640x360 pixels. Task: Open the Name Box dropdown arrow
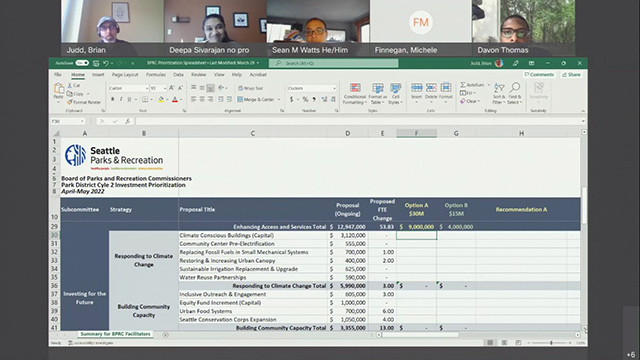(x=82, y=121)
